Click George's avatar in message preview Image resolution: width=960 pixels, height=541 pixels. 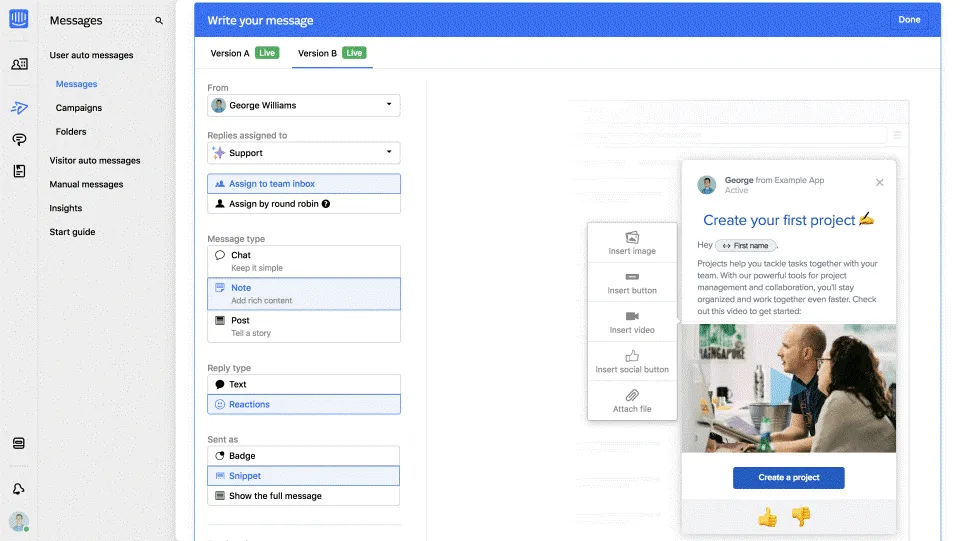point(707,185)
